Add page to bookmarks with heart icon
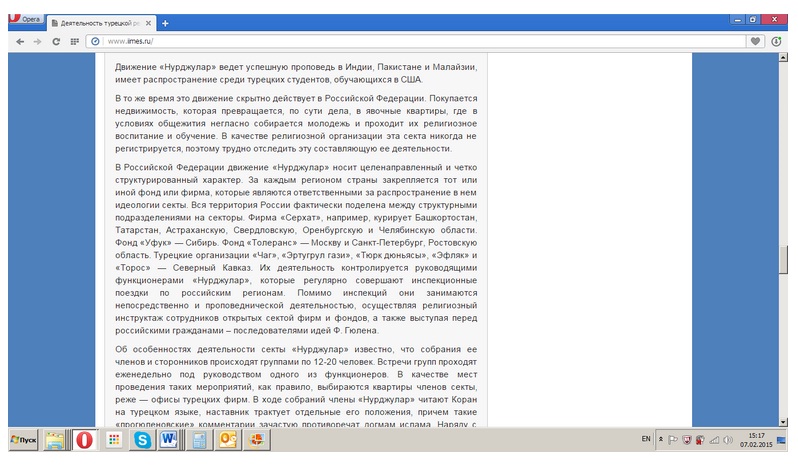798x470 pixels. (x=755, y=42)
